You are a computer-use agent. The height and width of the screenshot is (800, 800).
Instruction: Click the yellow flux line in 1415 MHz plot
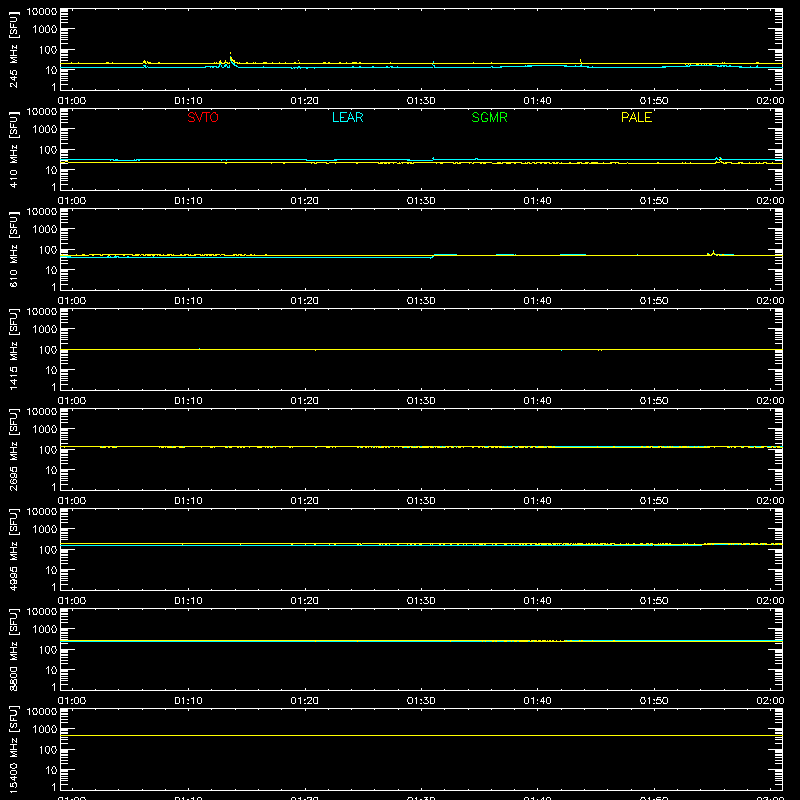(x=421, y=349)
